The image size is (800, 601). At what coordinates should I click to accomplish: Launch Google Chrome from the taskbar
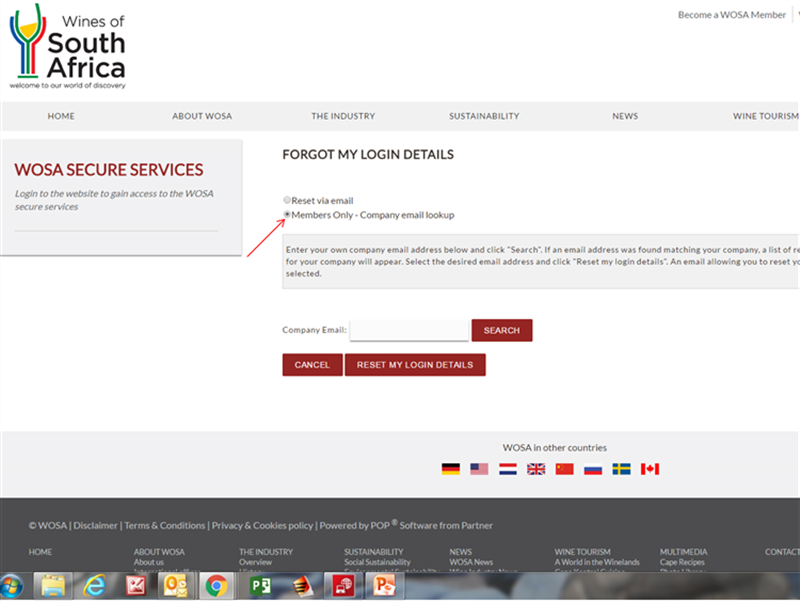tap(216, 586)
